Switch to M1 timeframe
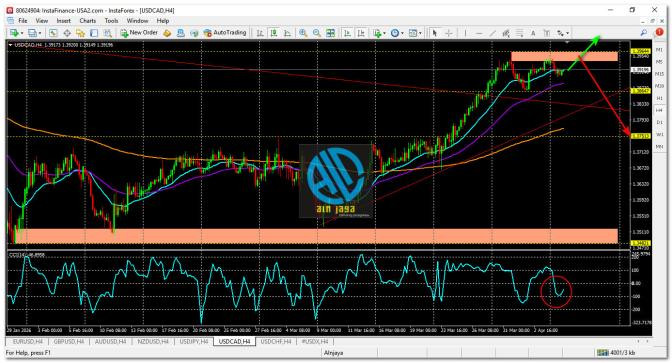672x363 pixels. pyautogui.click(x=659, y=50)
